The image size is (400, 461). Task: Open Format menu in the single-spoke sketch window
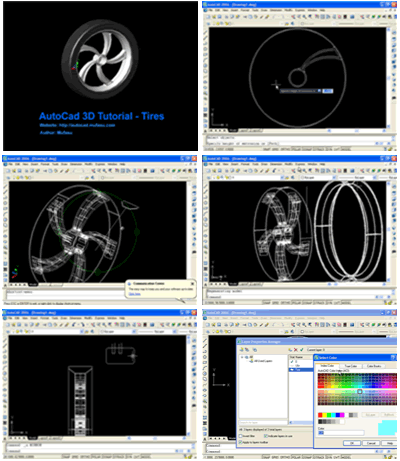point(245,10)
